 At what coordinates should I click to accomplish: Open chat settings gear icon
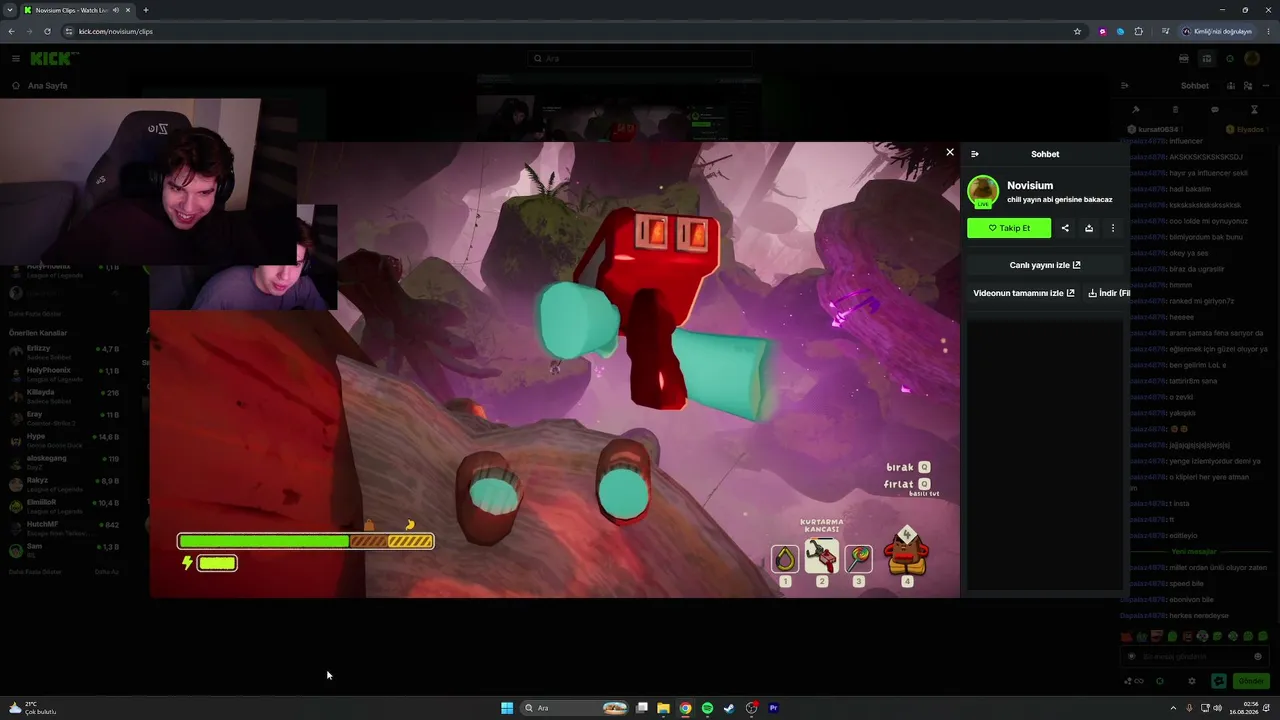click(x=1191, y=681)
